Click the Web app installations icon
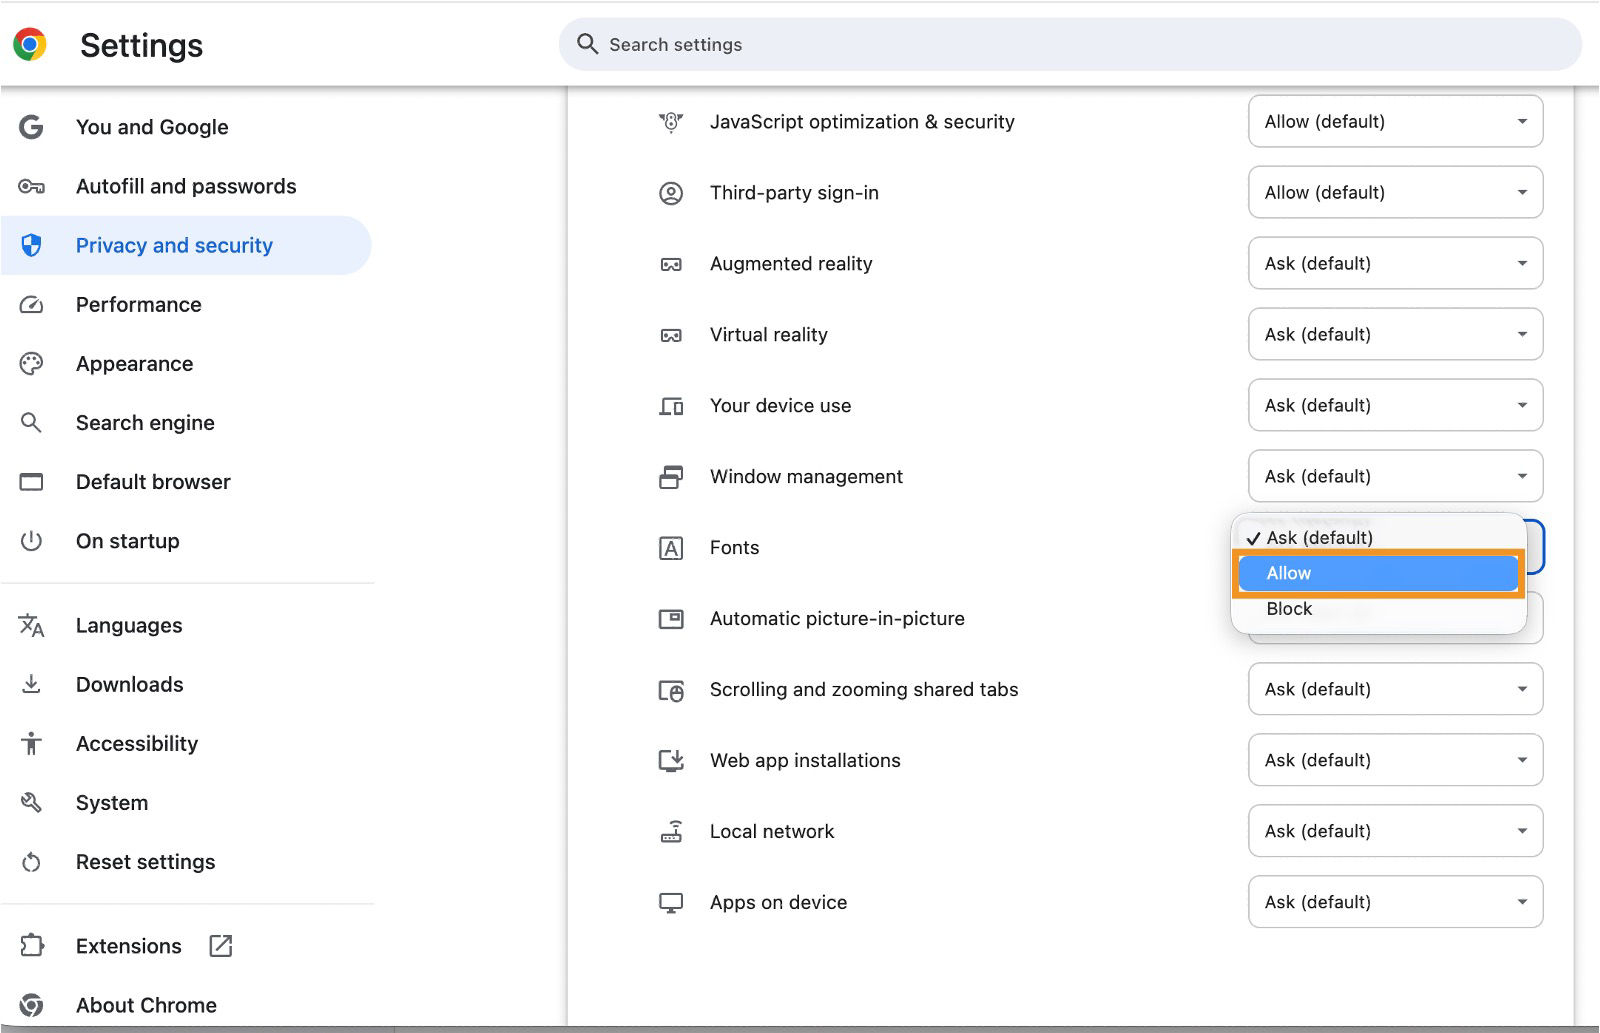Screen dimensions: 1600x1033 pyautogui.click(x=671, y=761)
